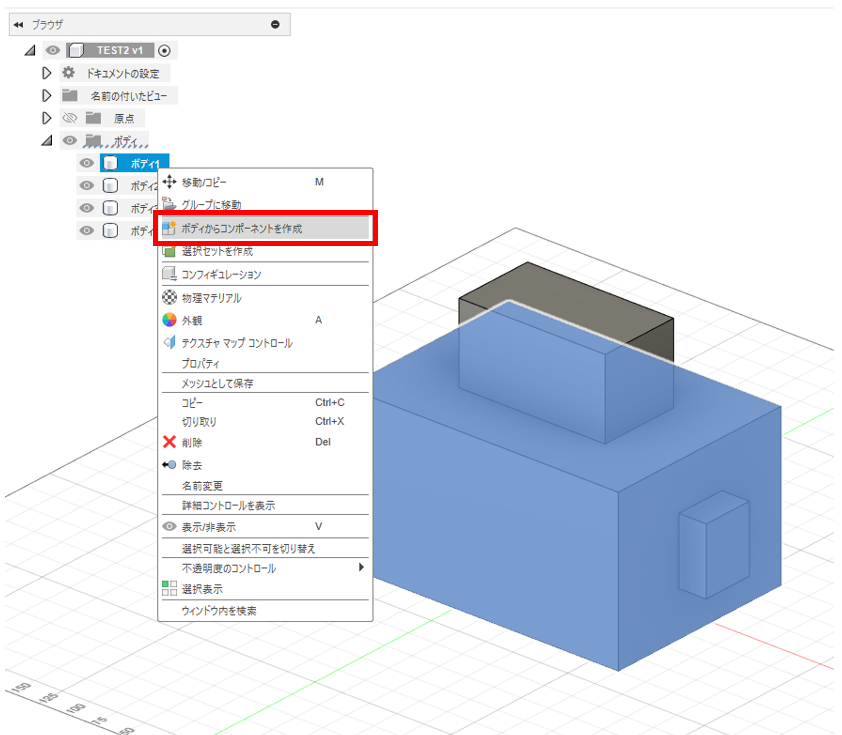842x735 pixels.
Task: Click the move arrows icon in menu
Action: coord(169,182)
